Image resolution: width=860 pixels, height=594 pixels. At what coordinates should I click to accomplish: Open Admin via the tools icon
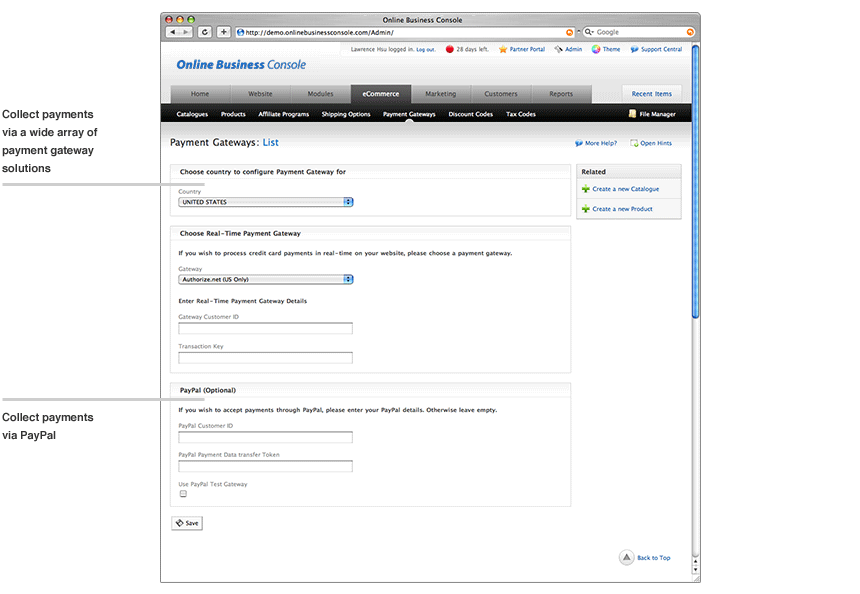(559, 49)
